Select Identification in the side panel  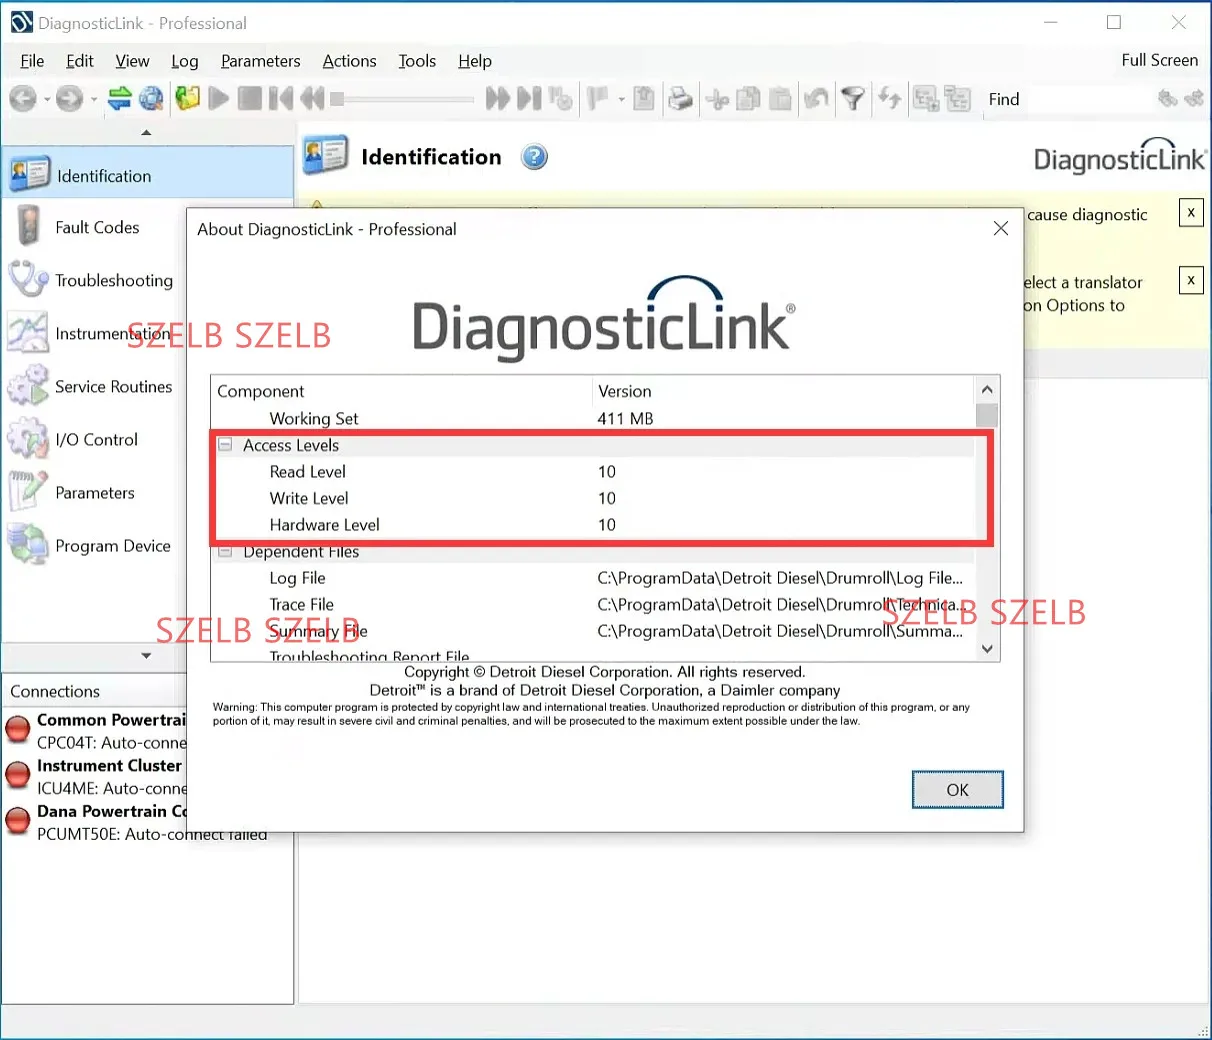[148, 175]
